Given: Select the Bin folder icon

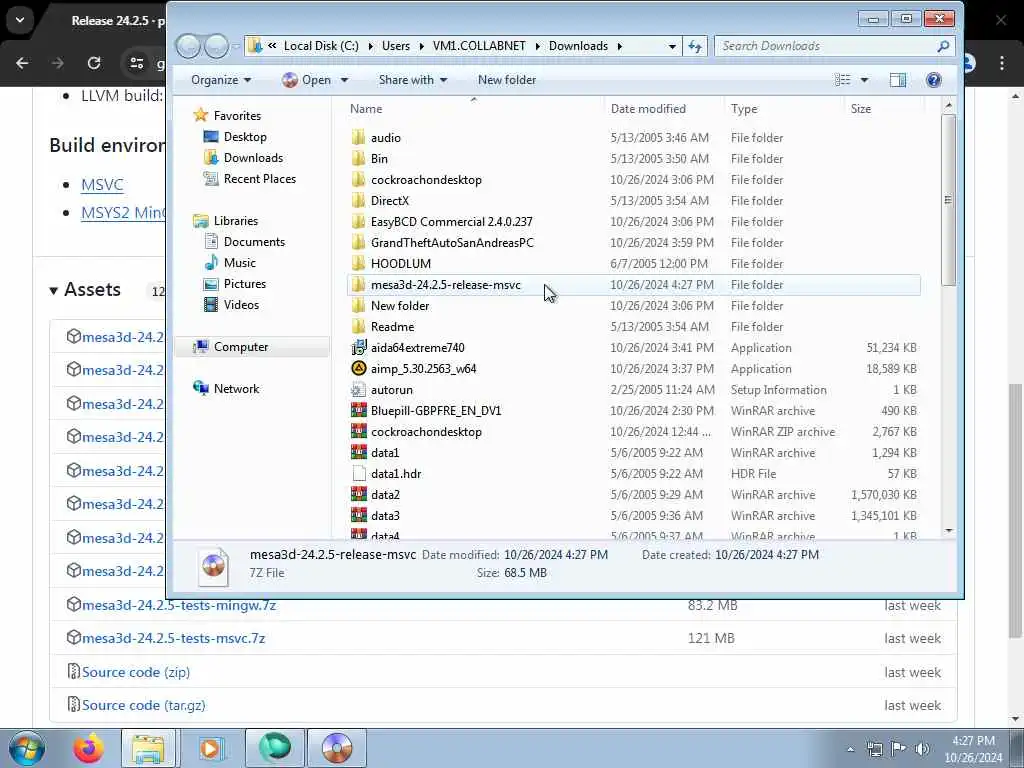Looking at the screenshot, I should (359, 159).
